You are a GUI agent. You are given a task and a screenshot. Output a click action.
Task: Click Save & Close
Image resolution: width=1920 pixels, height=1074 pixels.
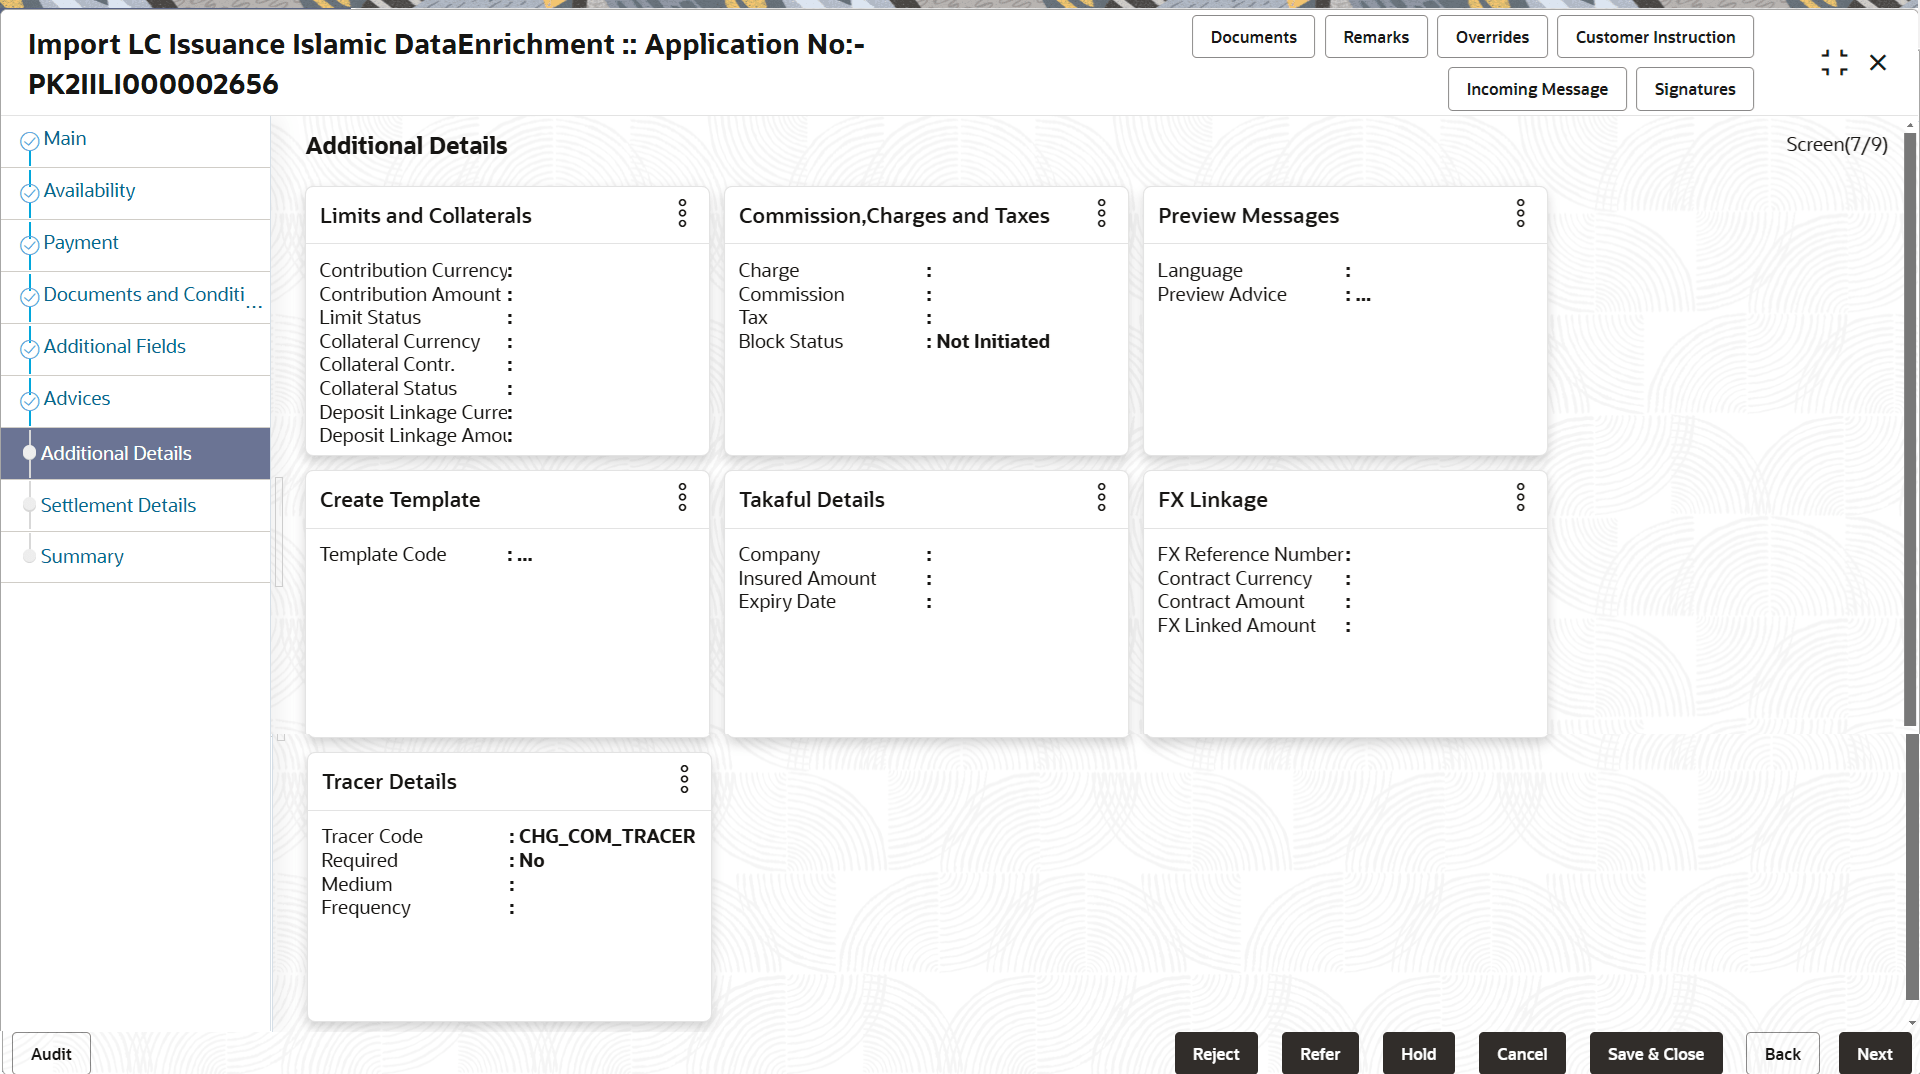1656,1054
